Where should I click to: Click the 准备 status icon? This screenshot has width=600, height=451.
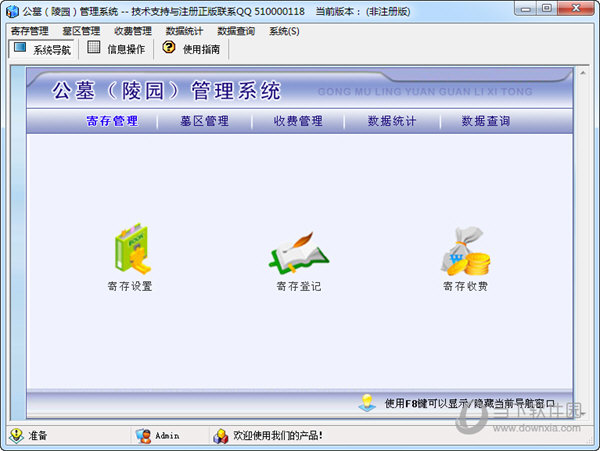pyautogui.click(x=16, y=436)
